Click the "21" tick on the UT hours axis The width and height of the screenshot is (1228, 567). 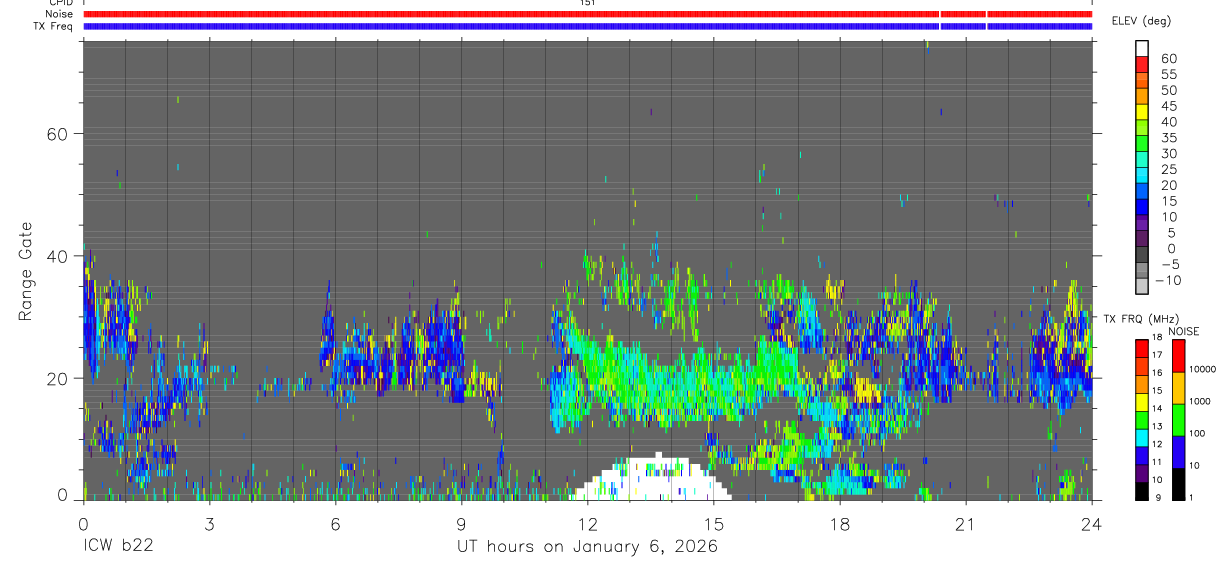coord(965,523)
